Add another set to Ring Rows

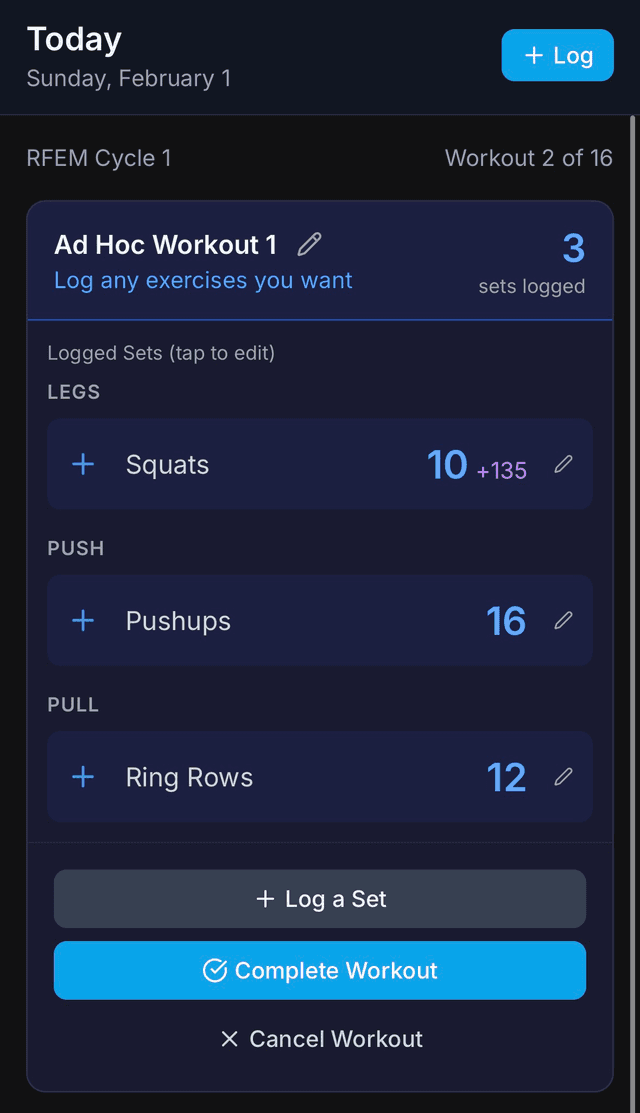coord(83,777)
